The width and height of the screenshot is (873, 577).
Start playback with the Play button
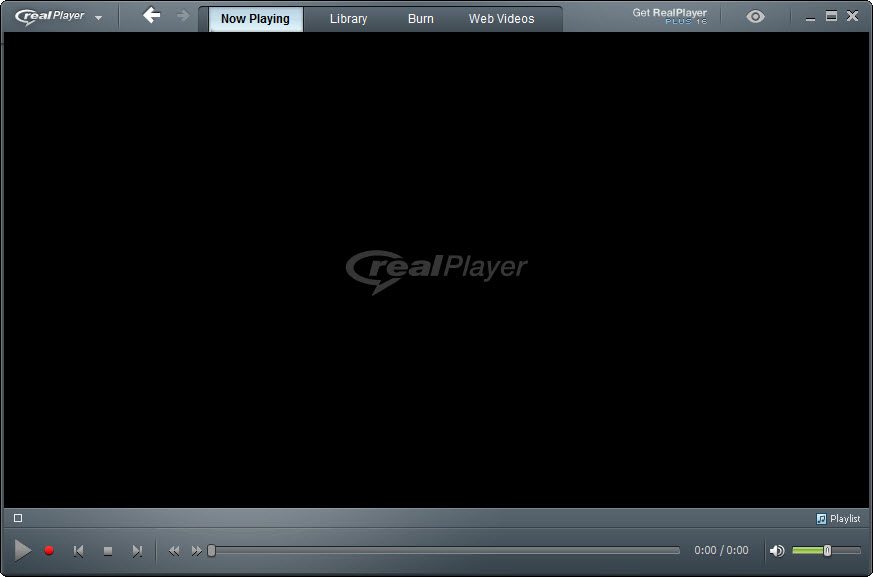[x=22, y=550]
